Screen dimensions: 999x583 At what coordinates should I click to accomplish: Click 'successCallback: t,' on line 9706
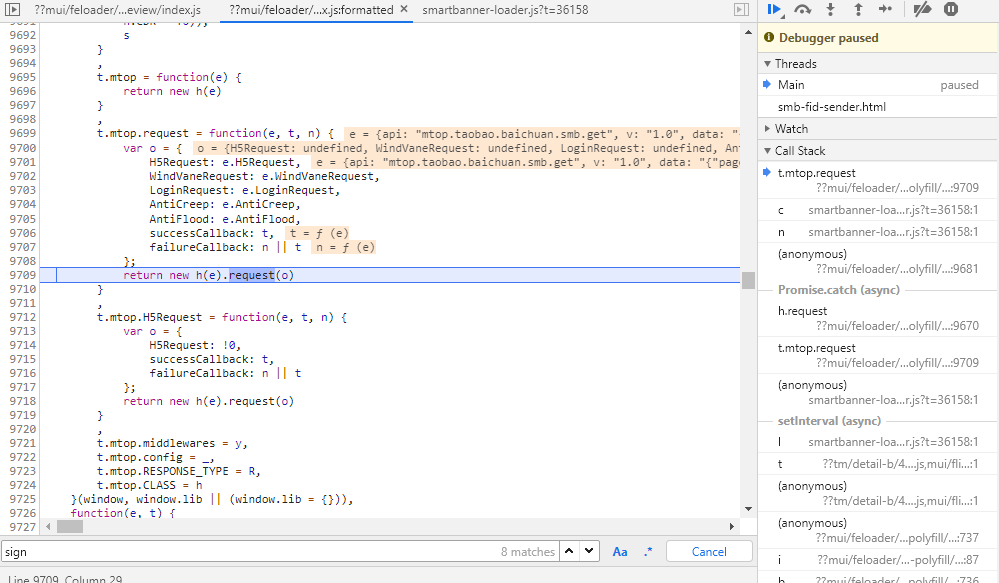coord(212,233)
